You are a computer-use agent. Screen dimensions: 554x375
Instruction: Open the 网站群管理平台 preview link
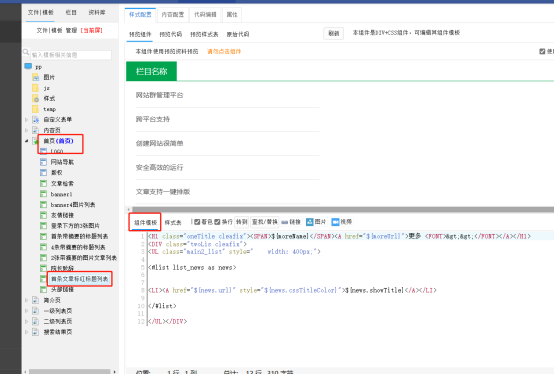pos(159,95)
